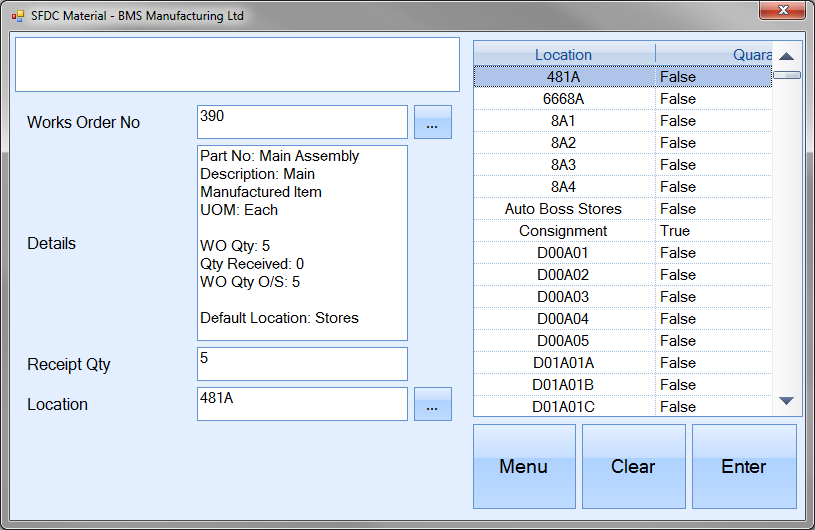Open the Location lookup ellipsis button
815x530 pixels.
pyautogui.click(x=432, y=404)
